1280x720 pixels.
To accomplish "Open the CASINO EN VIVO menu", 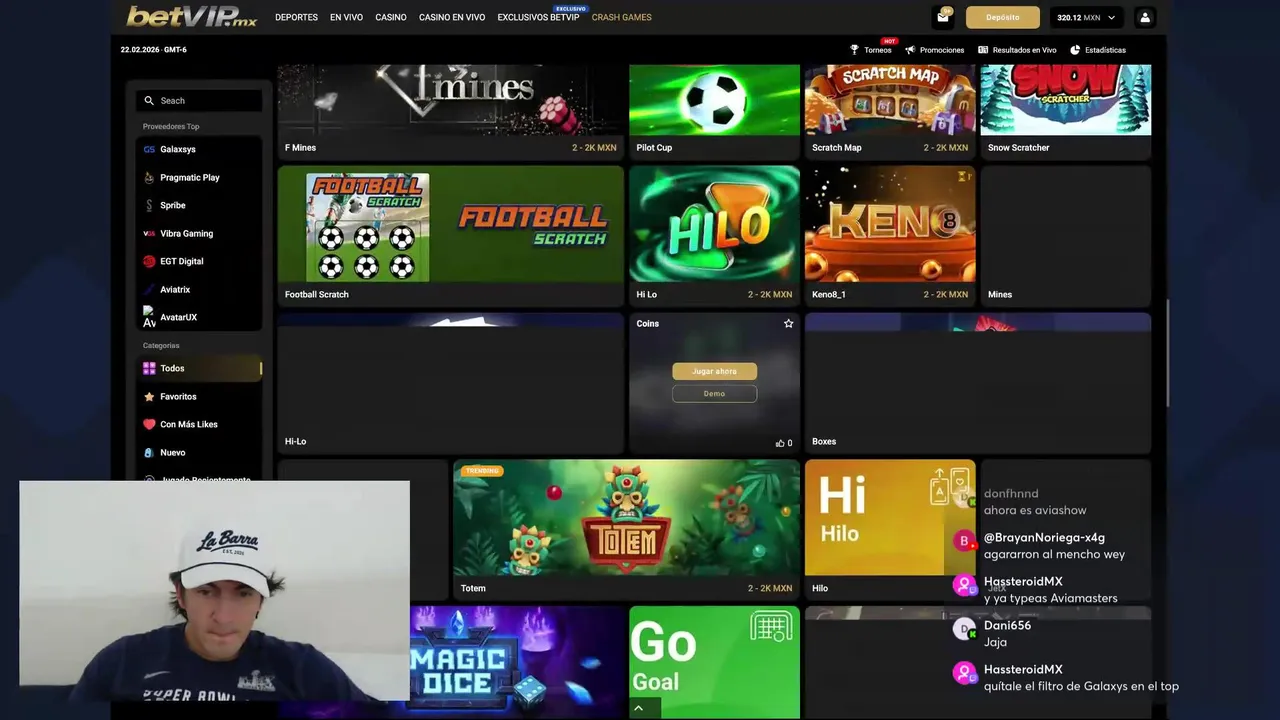I will coord(452,17).
